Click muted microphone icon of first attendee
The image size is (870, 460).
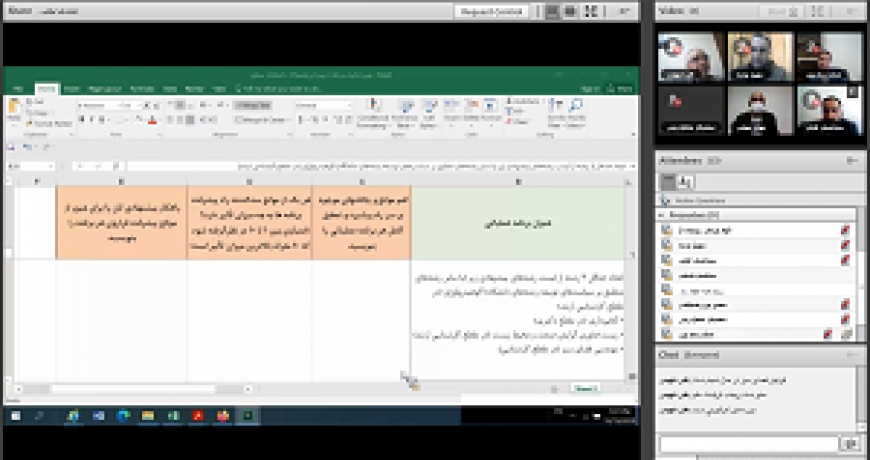pyautogui.click(x=844, y=230)
